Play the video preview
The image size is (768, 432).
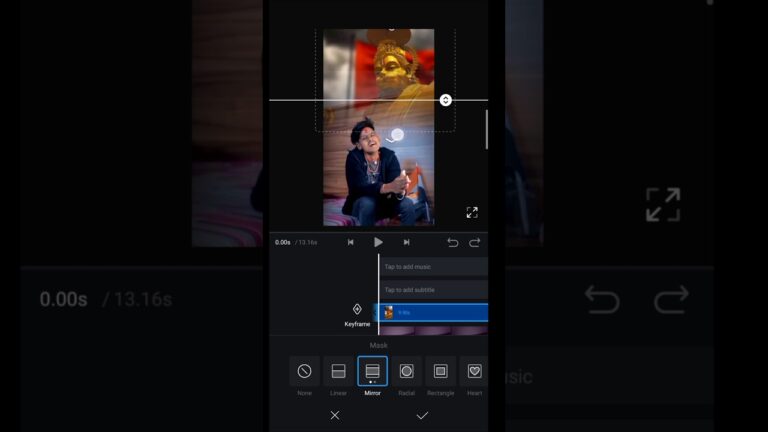coord(378,242)
